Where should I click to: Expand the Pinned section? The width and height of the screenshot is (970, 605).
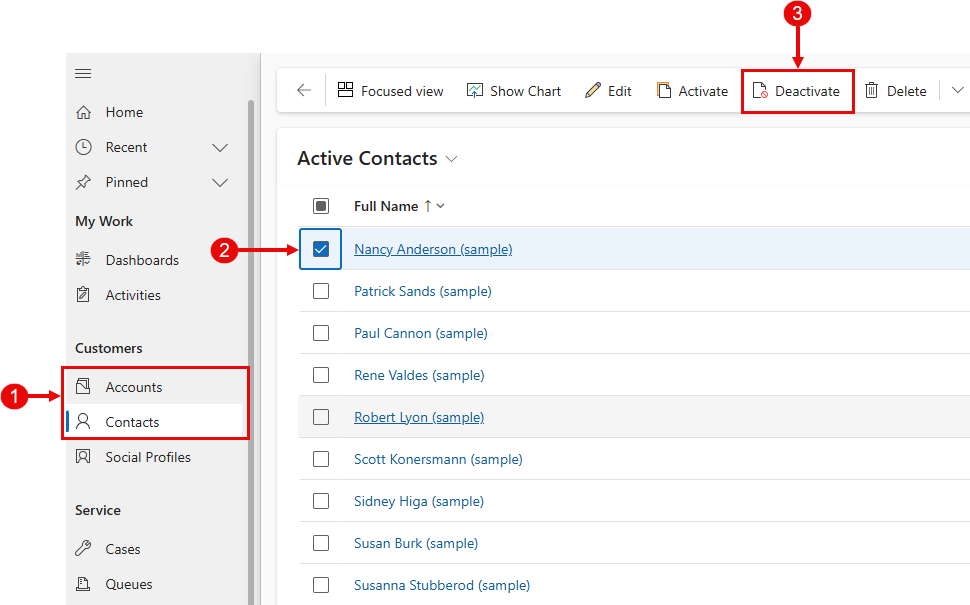[219, 182]
